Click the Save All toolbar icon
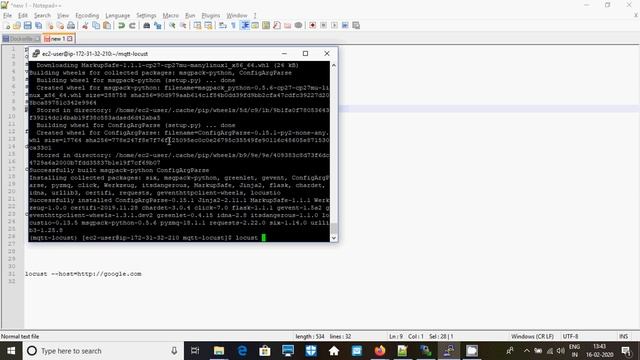Screen dimensions: 640x360 [x=38, y=25]
